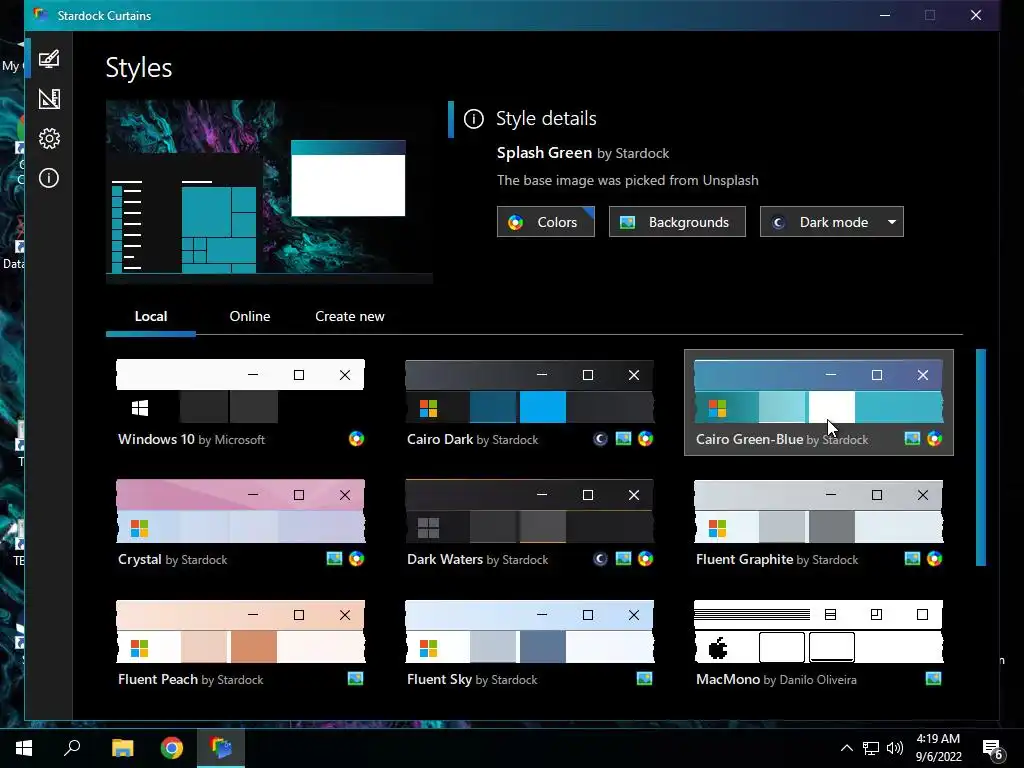This screenshot has width=1024, height=768.
Task: Select the Cairo Dark style thumbnail
Action: tap(530, 392)
